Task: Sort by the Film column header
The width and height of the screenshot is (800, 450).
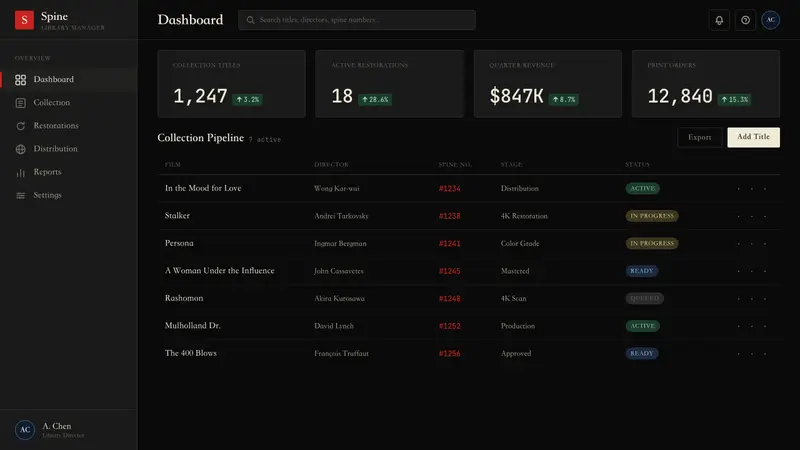Action: coord(172,165)
